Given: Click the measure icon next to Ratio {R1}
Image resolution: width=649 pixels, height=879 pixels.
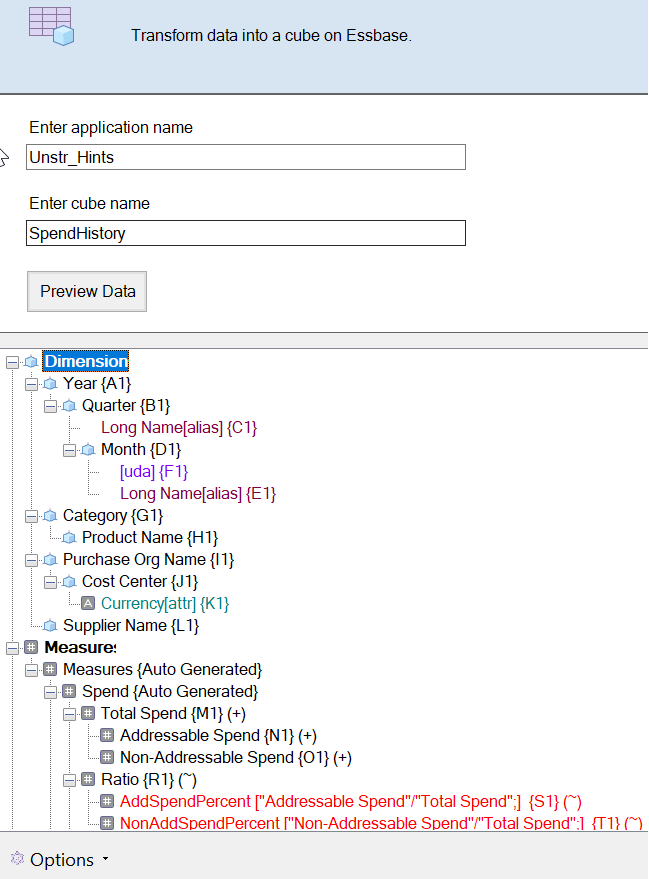Looking at the screenshot, I should click(x=87, y=778).
